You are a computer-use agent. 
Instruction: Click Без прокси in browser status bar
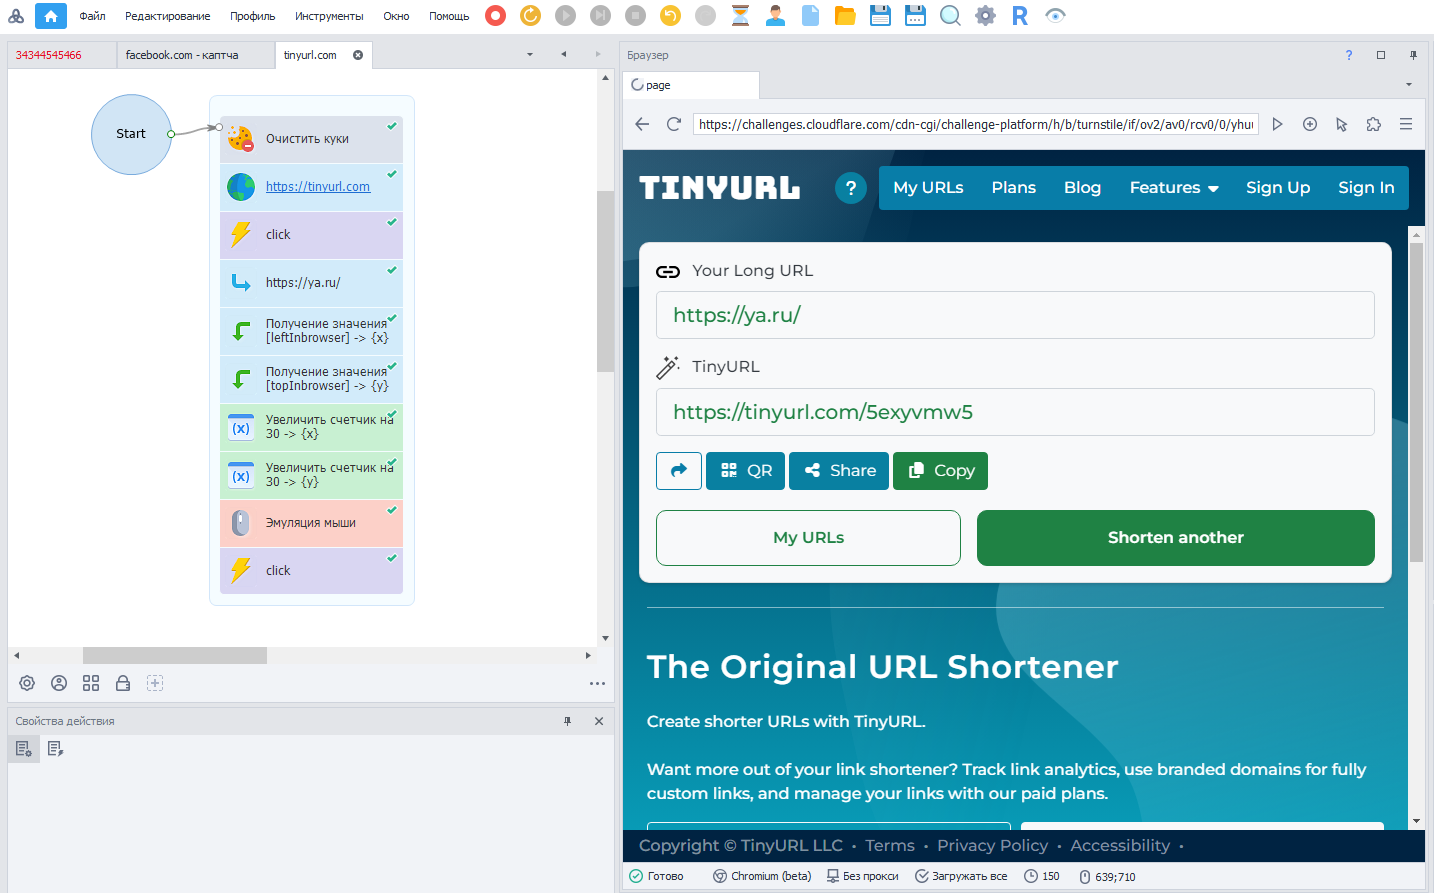(x=862, y=876)
